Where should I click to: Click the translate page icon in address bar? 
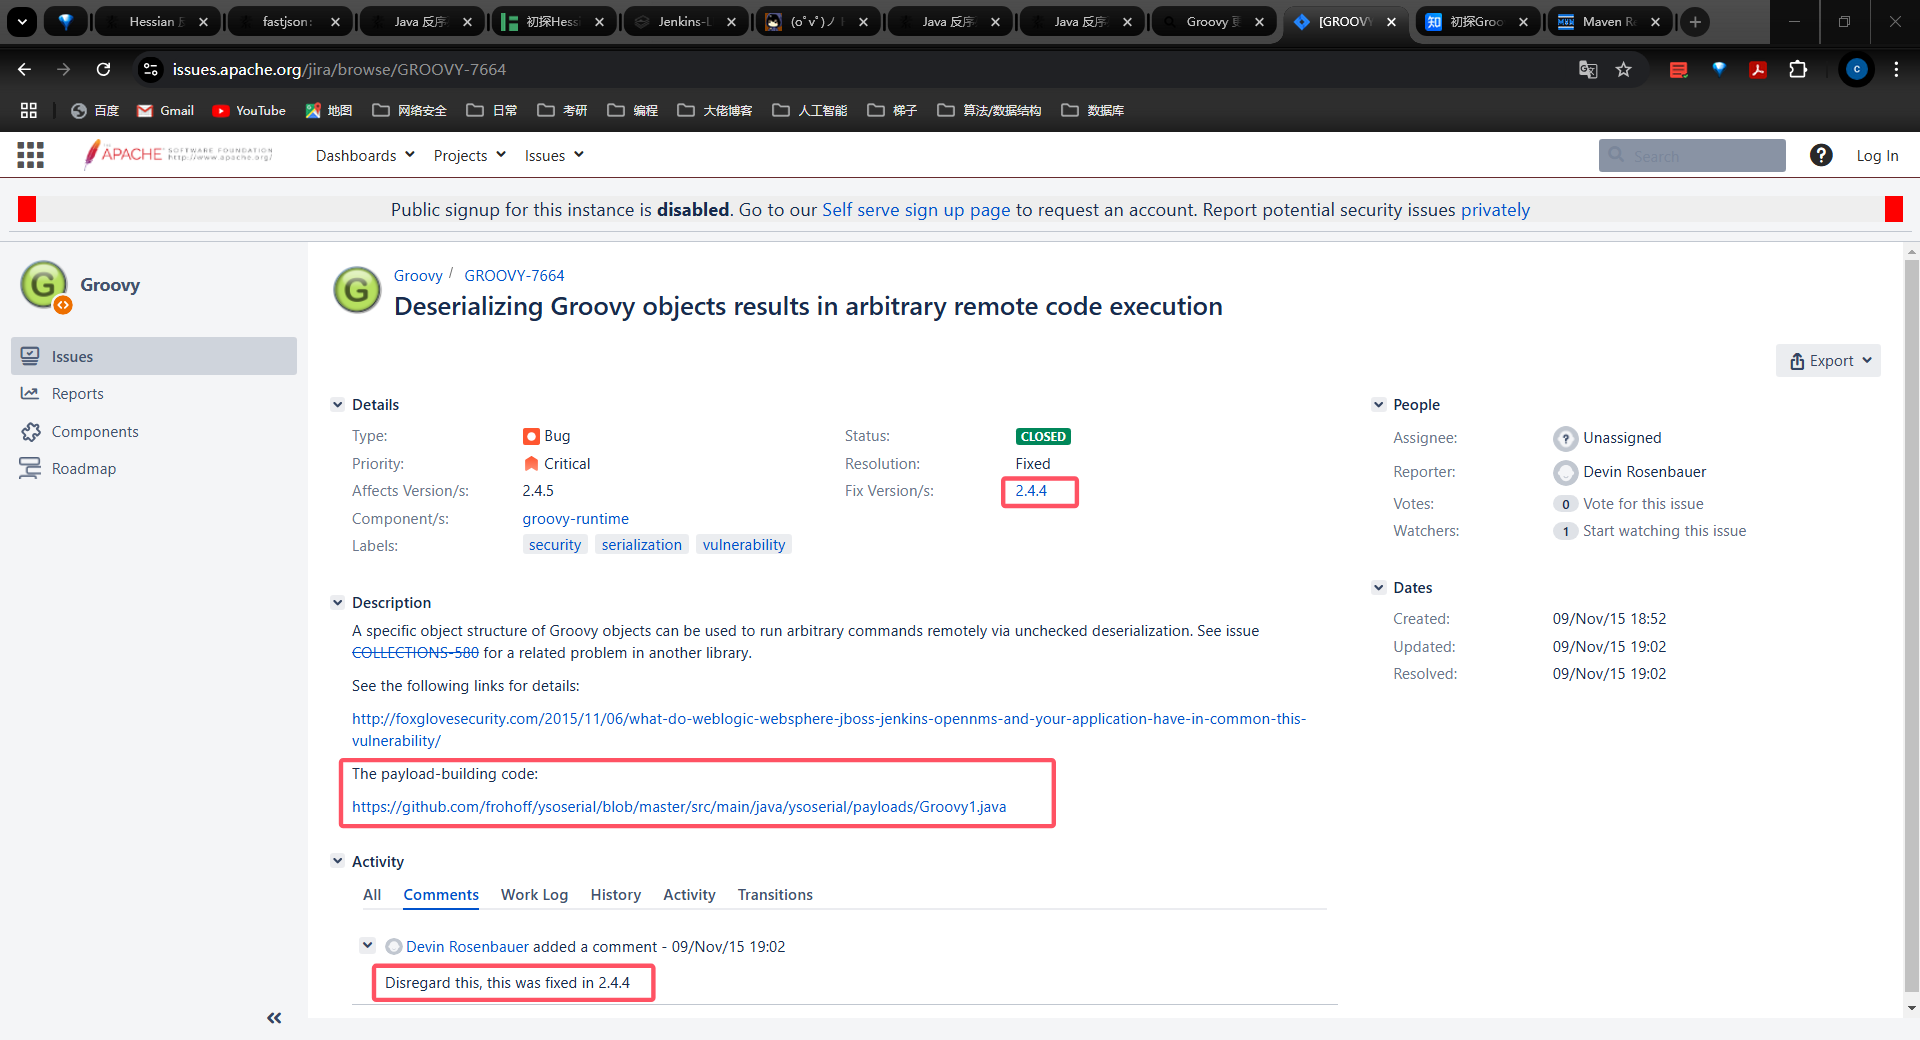1588,69
